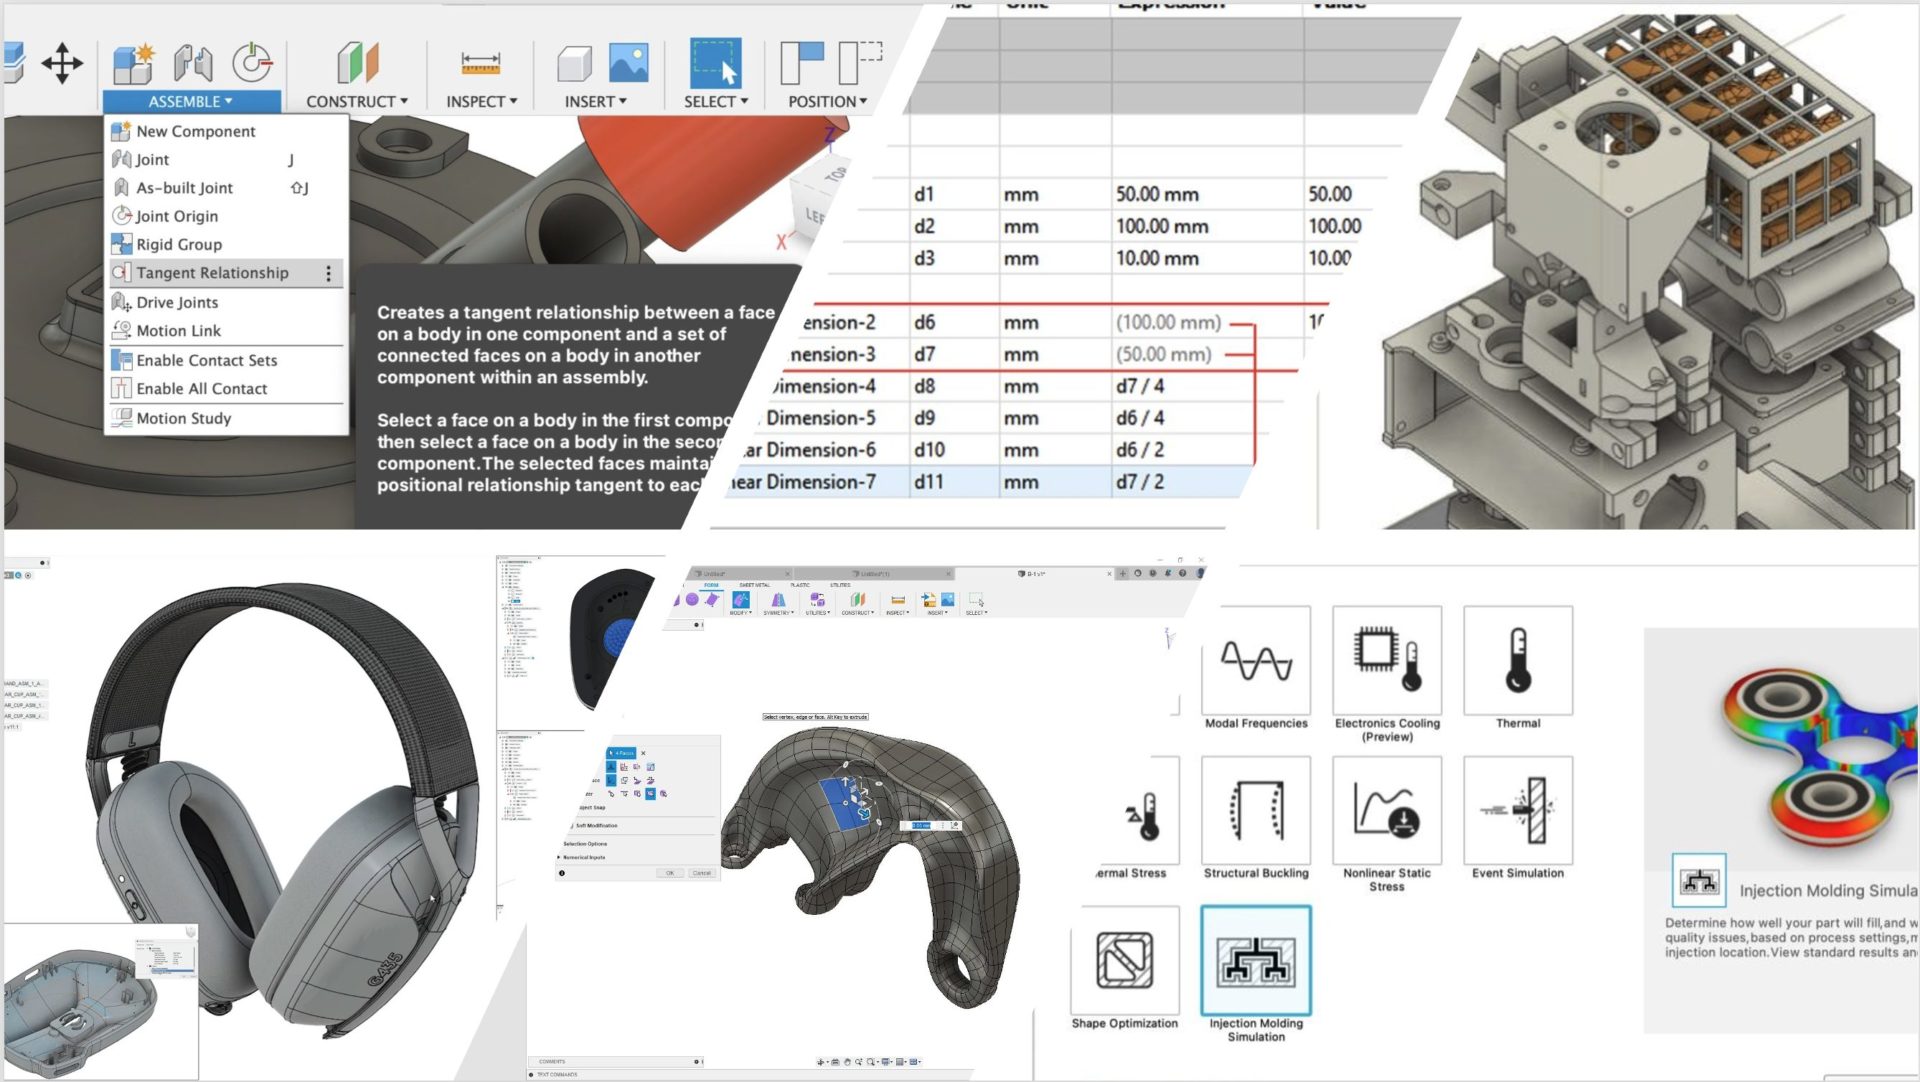Select the Injection Molding Simulation tile

(x=1256, y=961)
